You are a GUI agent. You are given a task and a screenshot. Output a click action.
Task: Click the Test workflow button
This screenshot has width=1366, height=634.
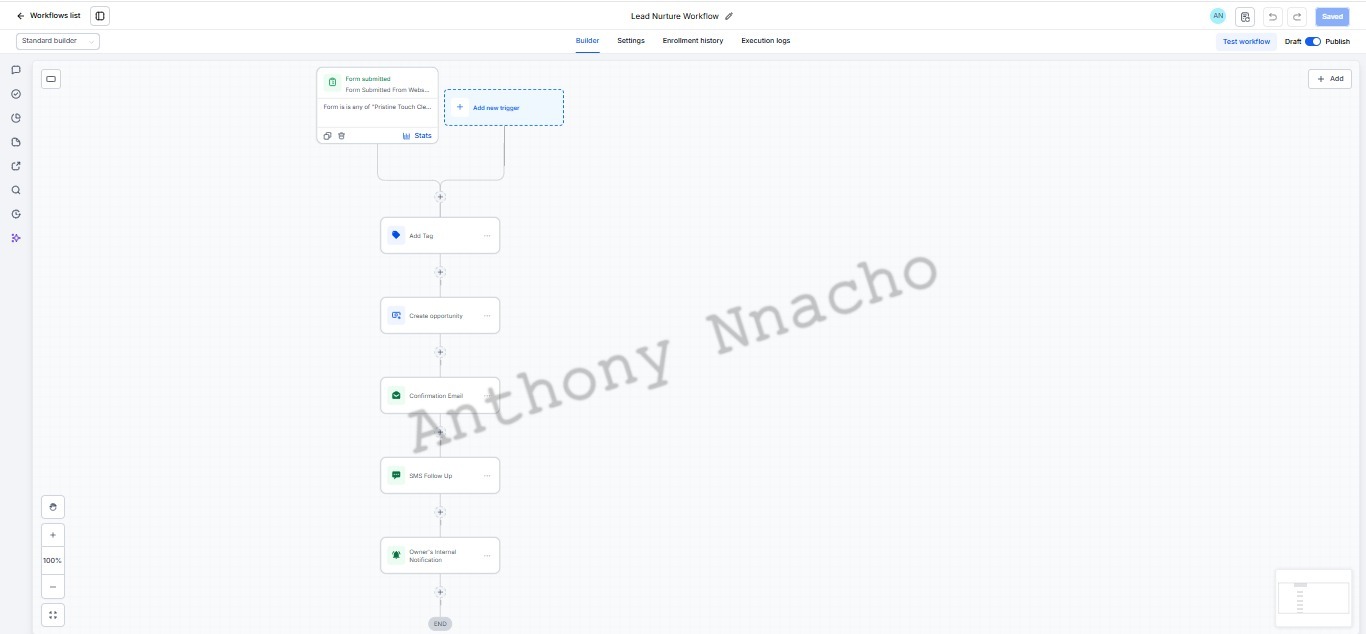1246,41
